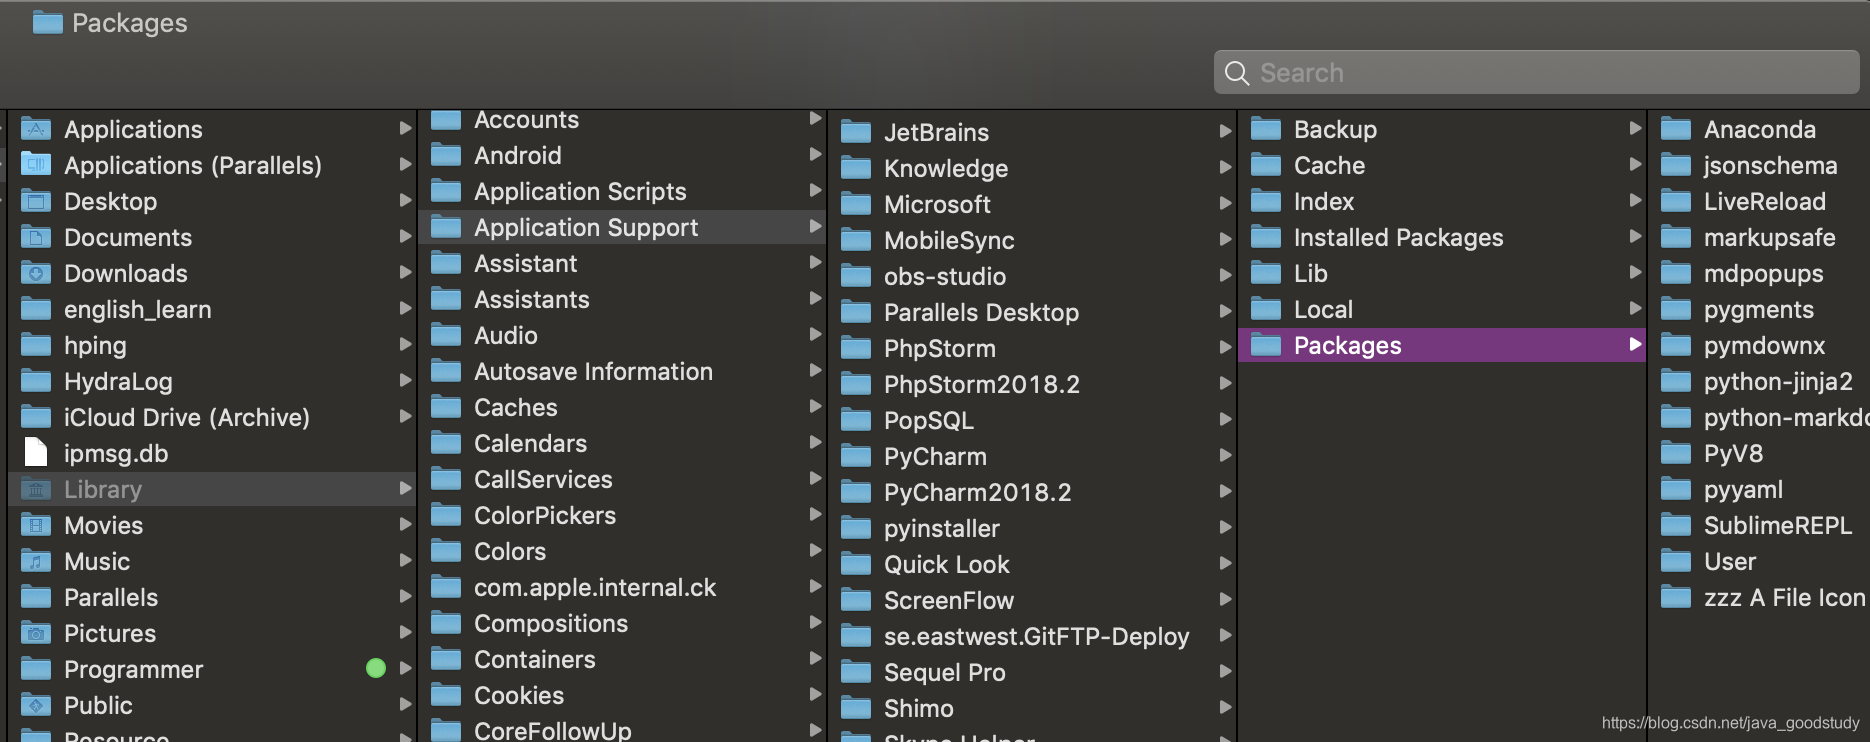Click the JetBrains folder icon
This screenshot has height=742, width=1870.
click(856, 132)
